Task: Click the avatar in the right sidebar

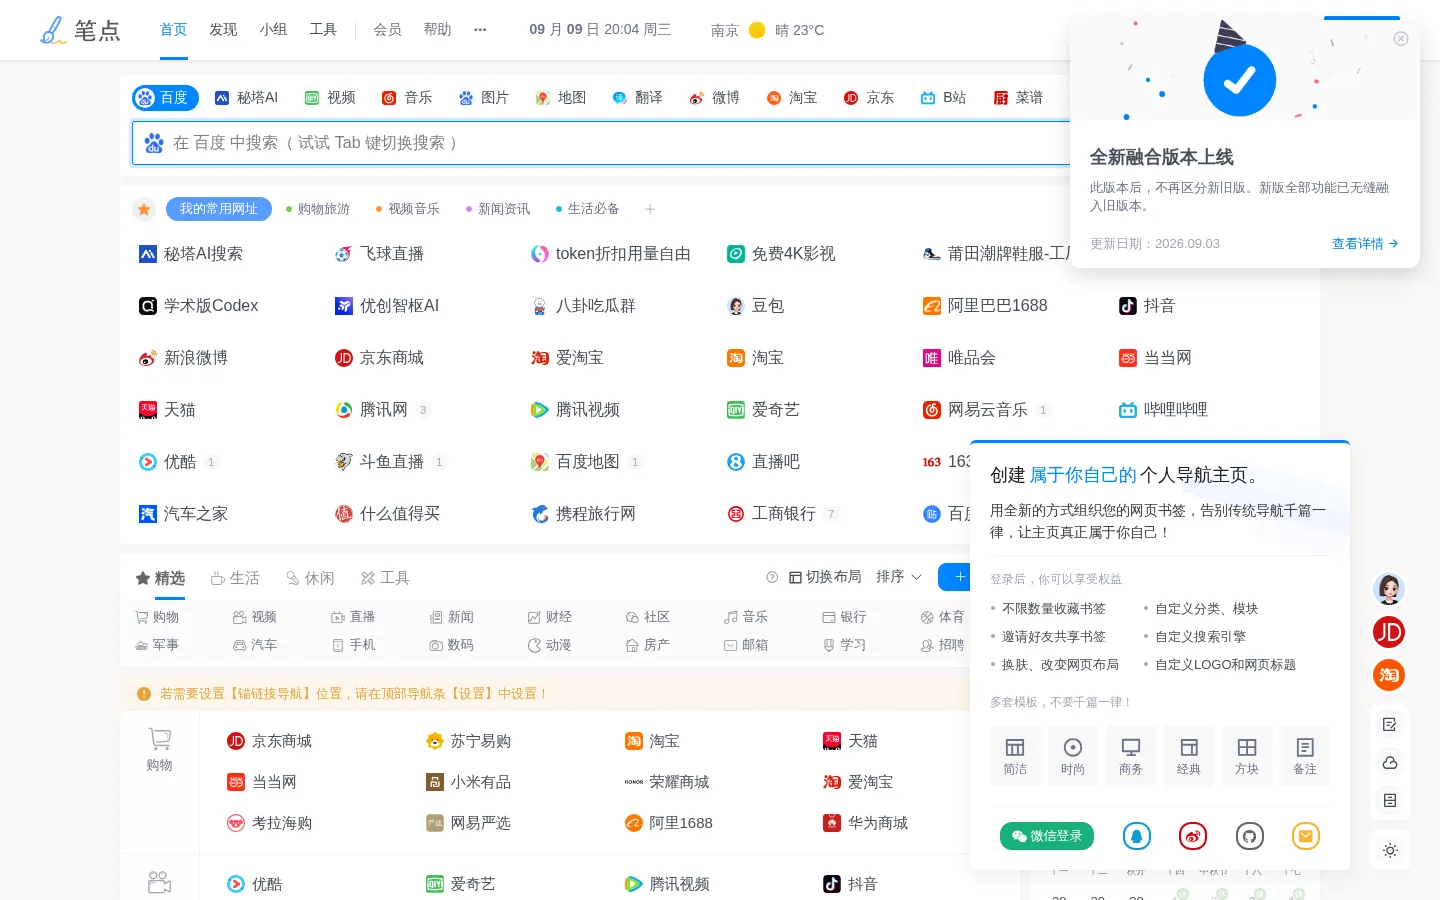Action: tap(1389, 589)
